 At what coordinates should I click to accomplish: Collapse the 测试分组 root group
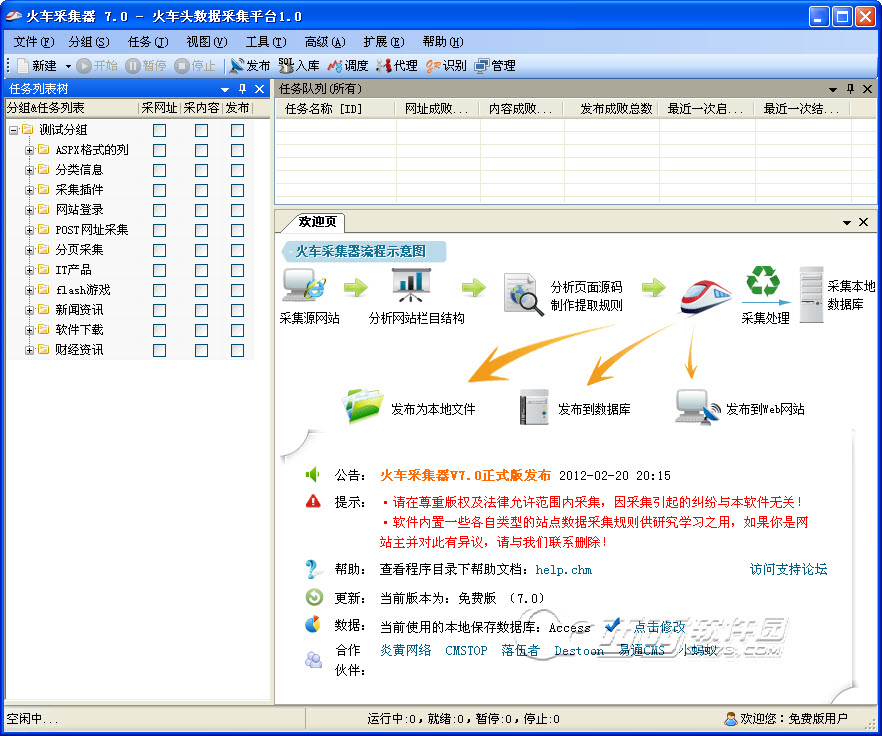13,130
